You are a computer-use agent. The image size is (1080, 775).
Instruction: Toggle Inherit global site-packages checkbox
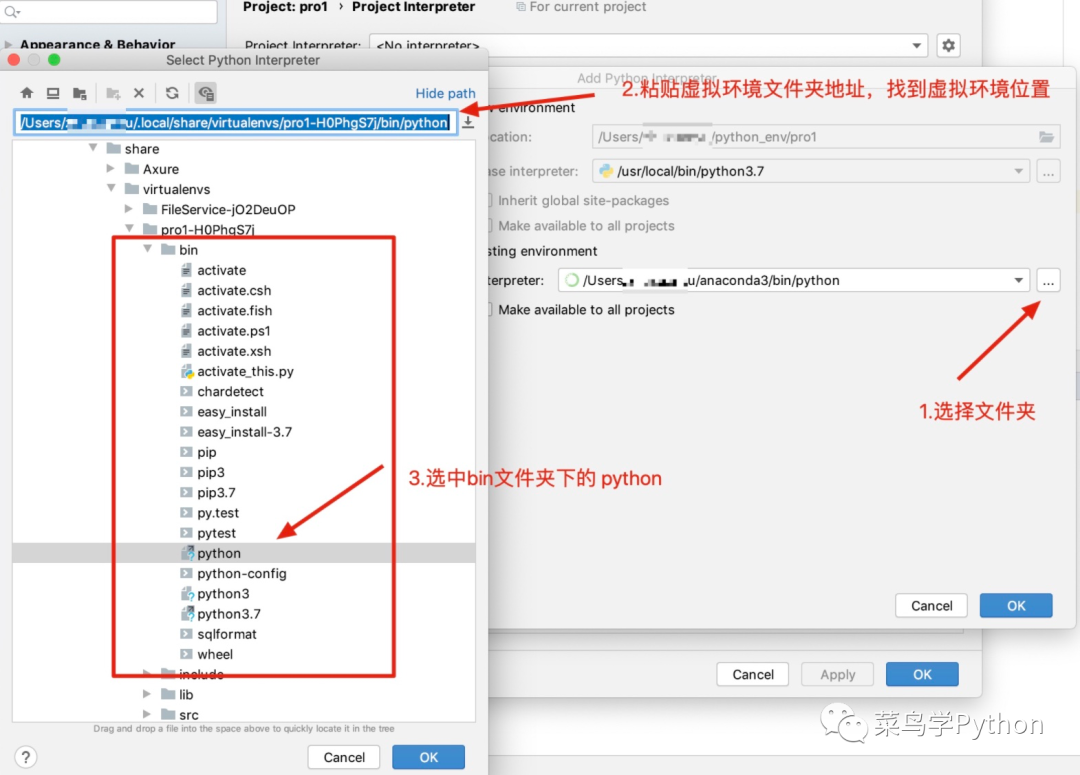pyautogui.click(x=490, y=200)
